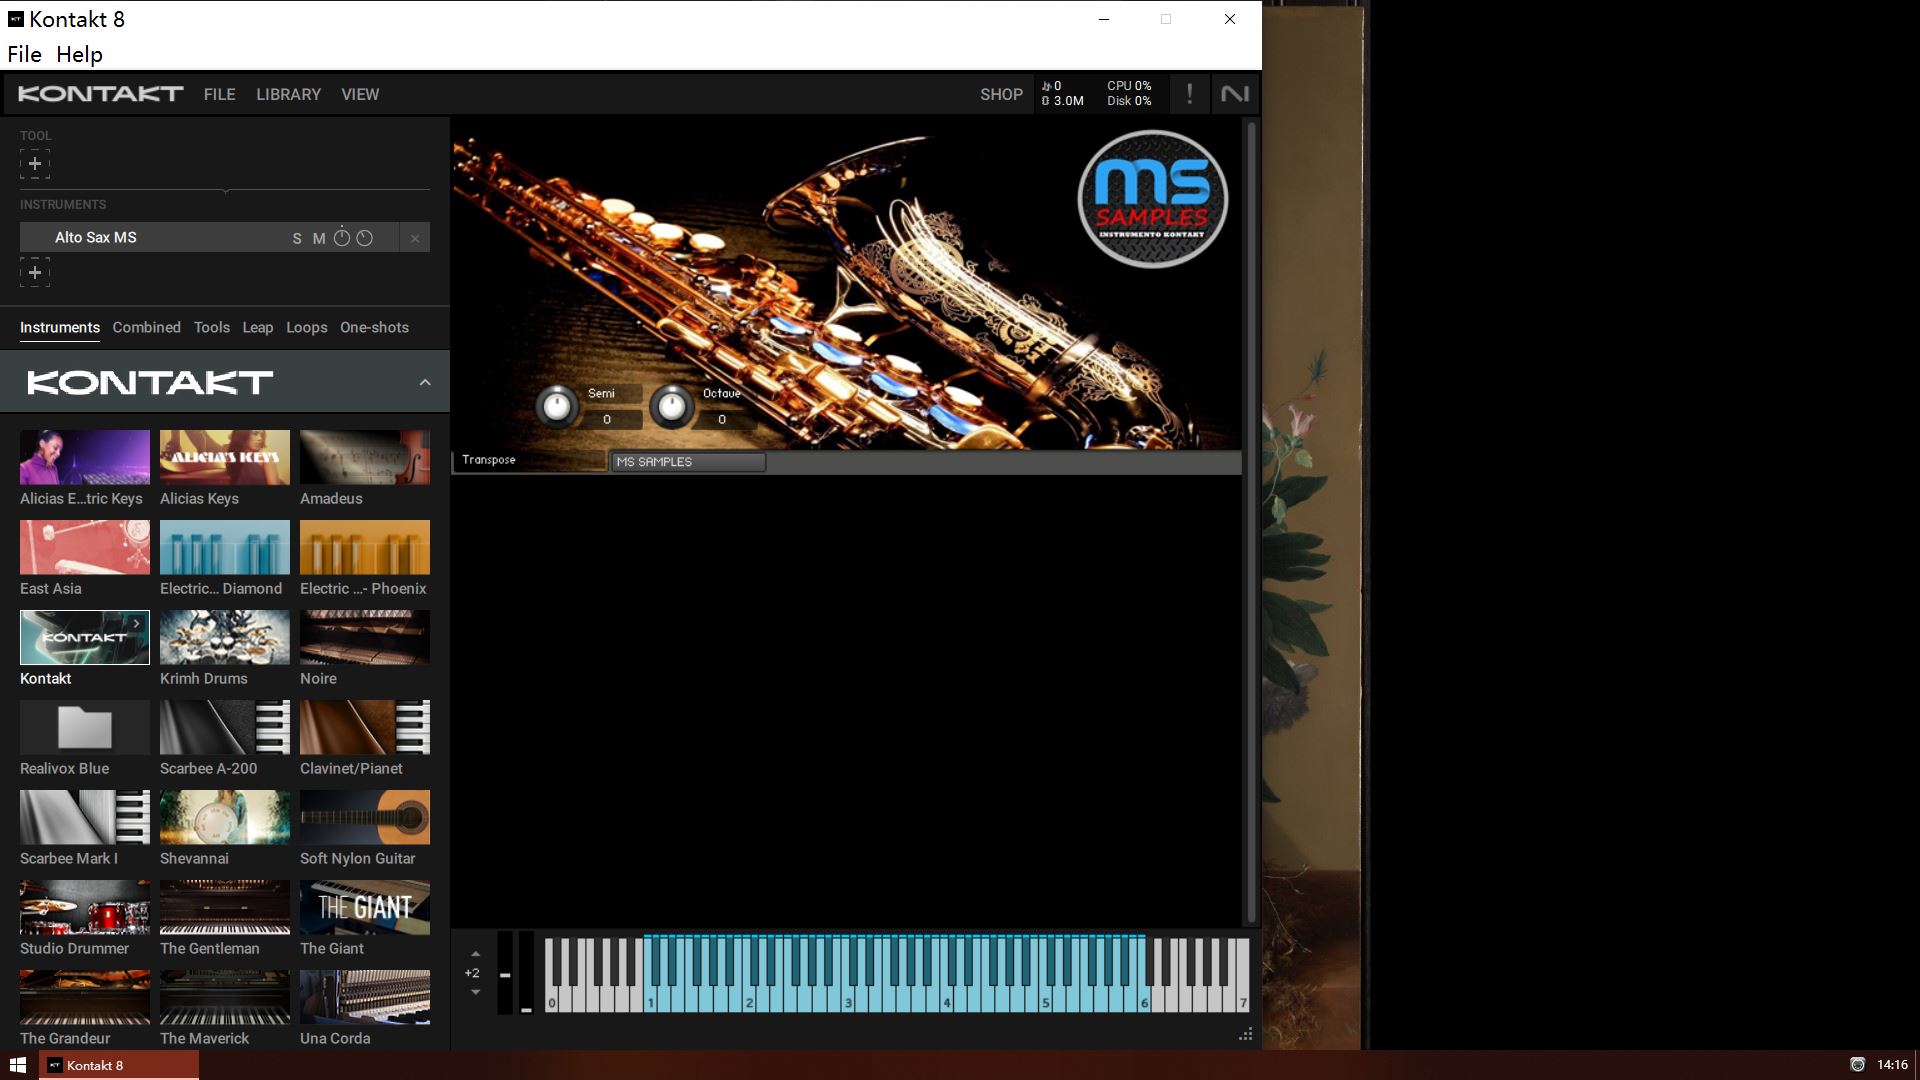This screenshot has height=1080, width=1920.
Task: Open Alicias Keys library thumbnail
Action: [x=225, y=457]
